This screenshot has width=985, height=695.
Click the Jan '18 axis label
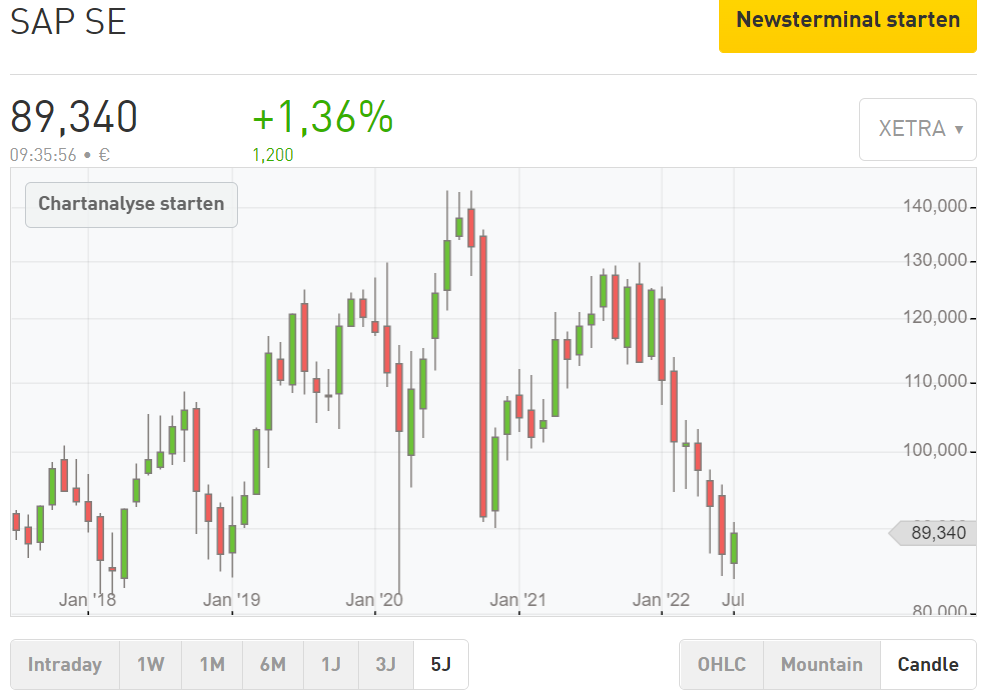coord(87,599)
